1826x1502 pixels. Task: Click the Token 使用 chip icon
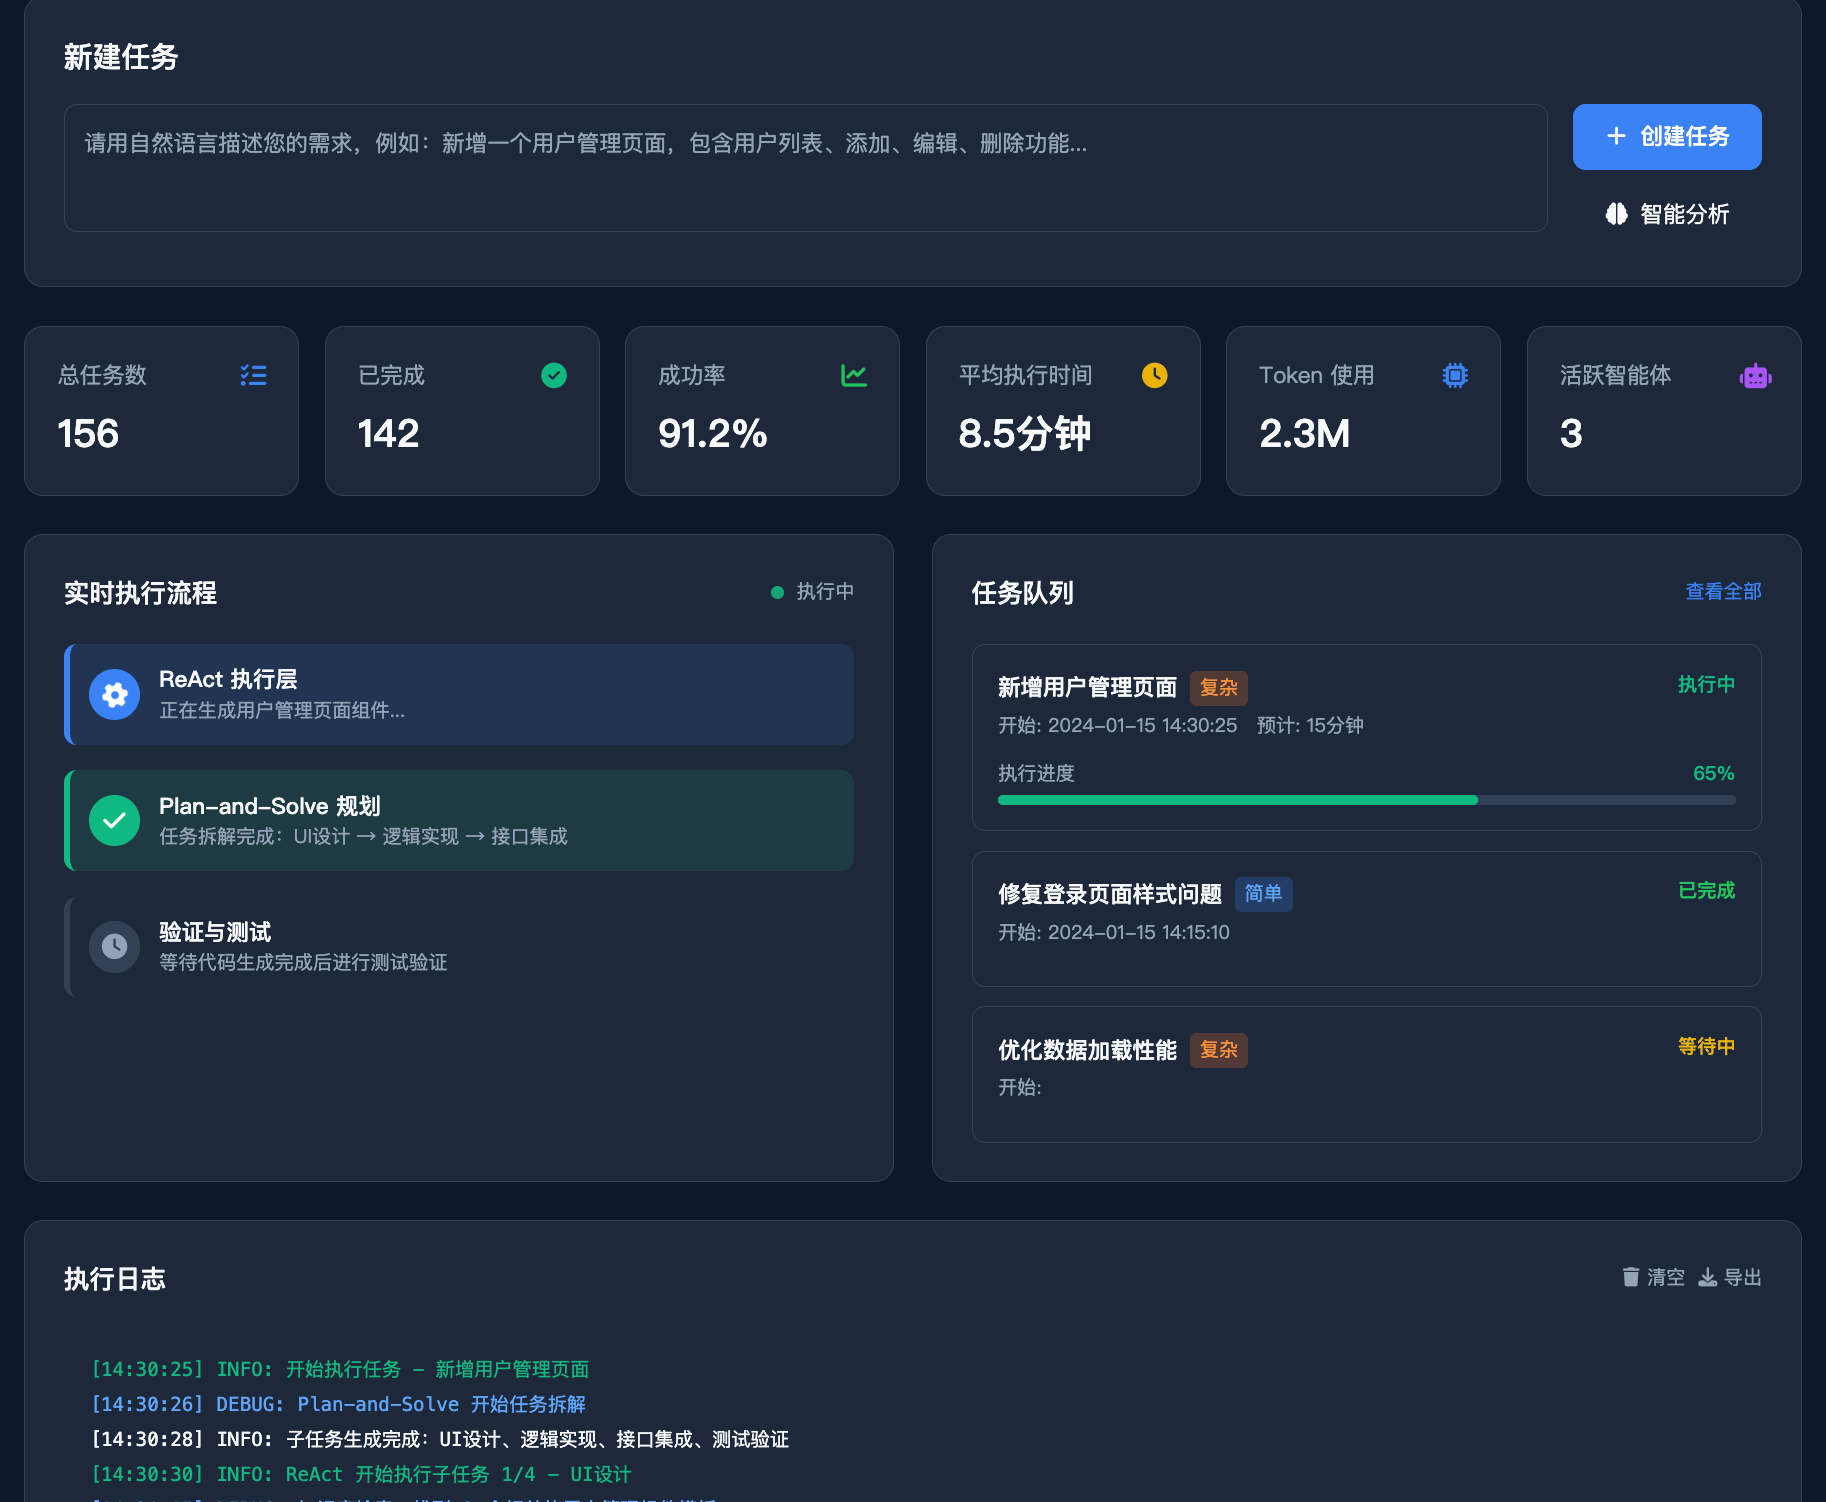(1455, 375)
